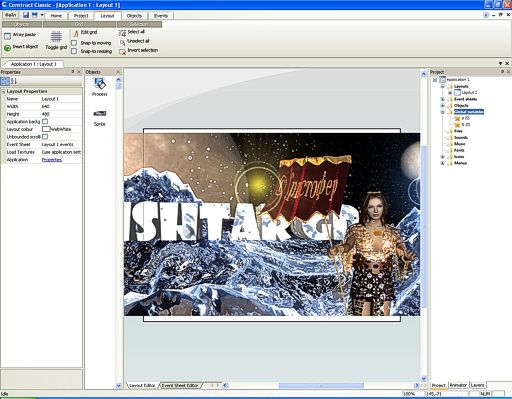Sort Properties alphabetically

pos(14,81)
